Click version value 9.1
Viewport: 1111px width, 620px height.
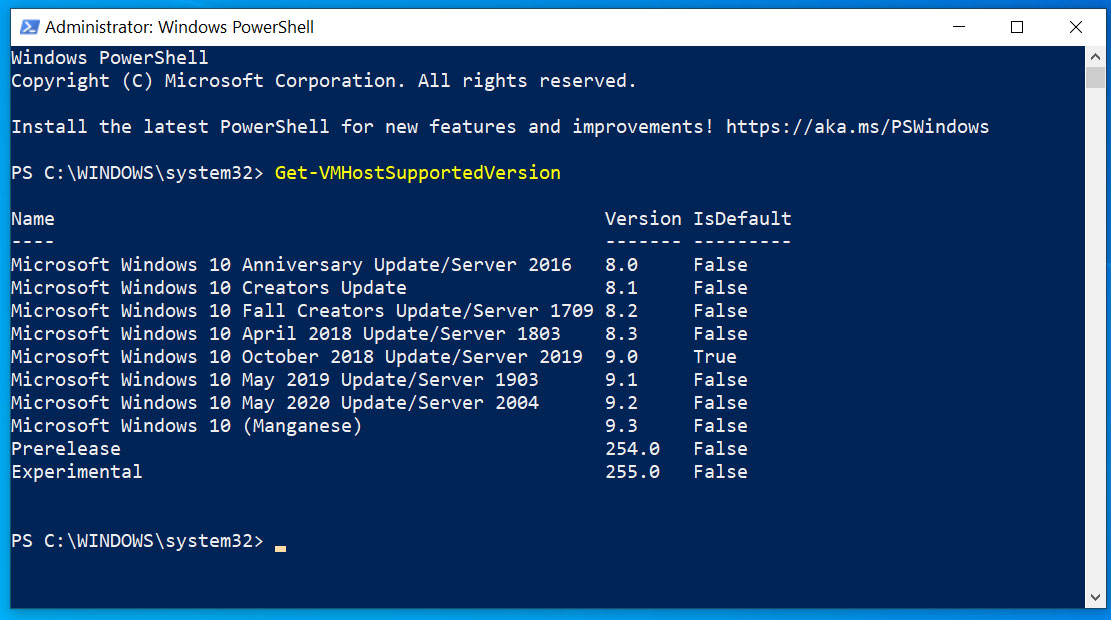621,380
